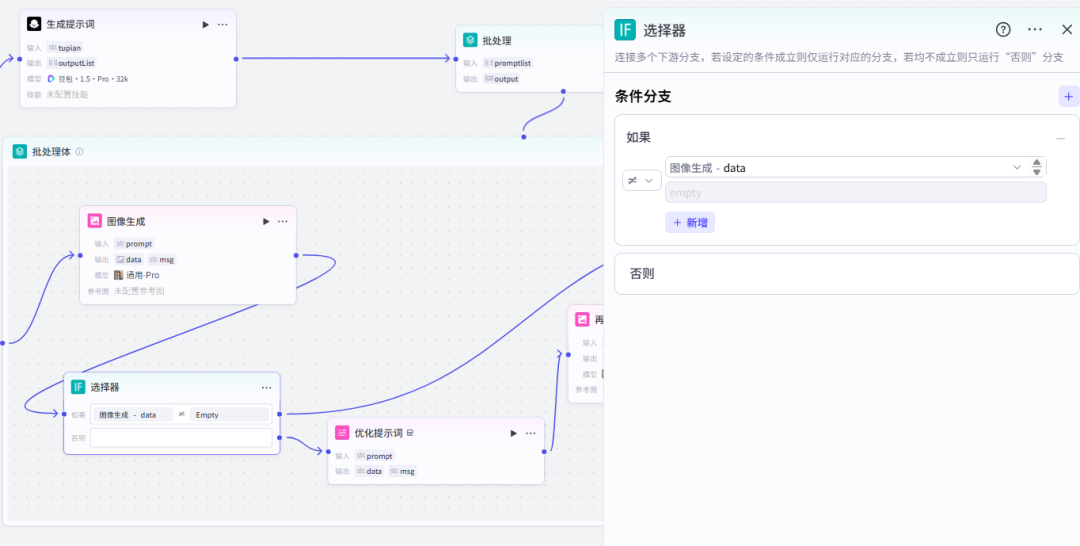
Task: Click the prompt input tag in 优化提示词
Action: pyautogui.click(x=375, y=456)
